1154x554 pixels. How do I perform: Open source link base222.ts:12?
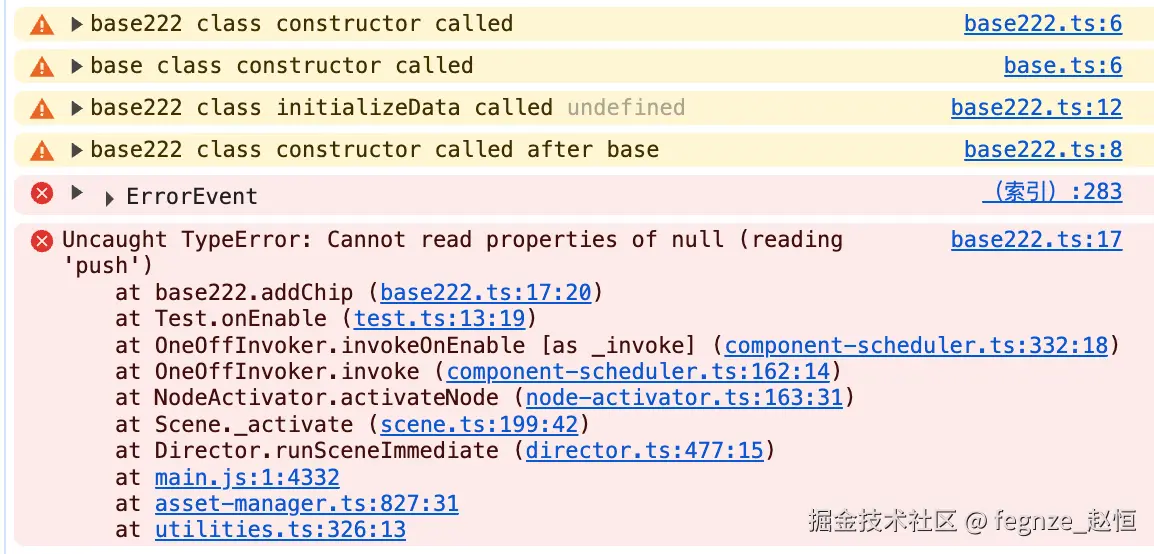[1036, 108]
